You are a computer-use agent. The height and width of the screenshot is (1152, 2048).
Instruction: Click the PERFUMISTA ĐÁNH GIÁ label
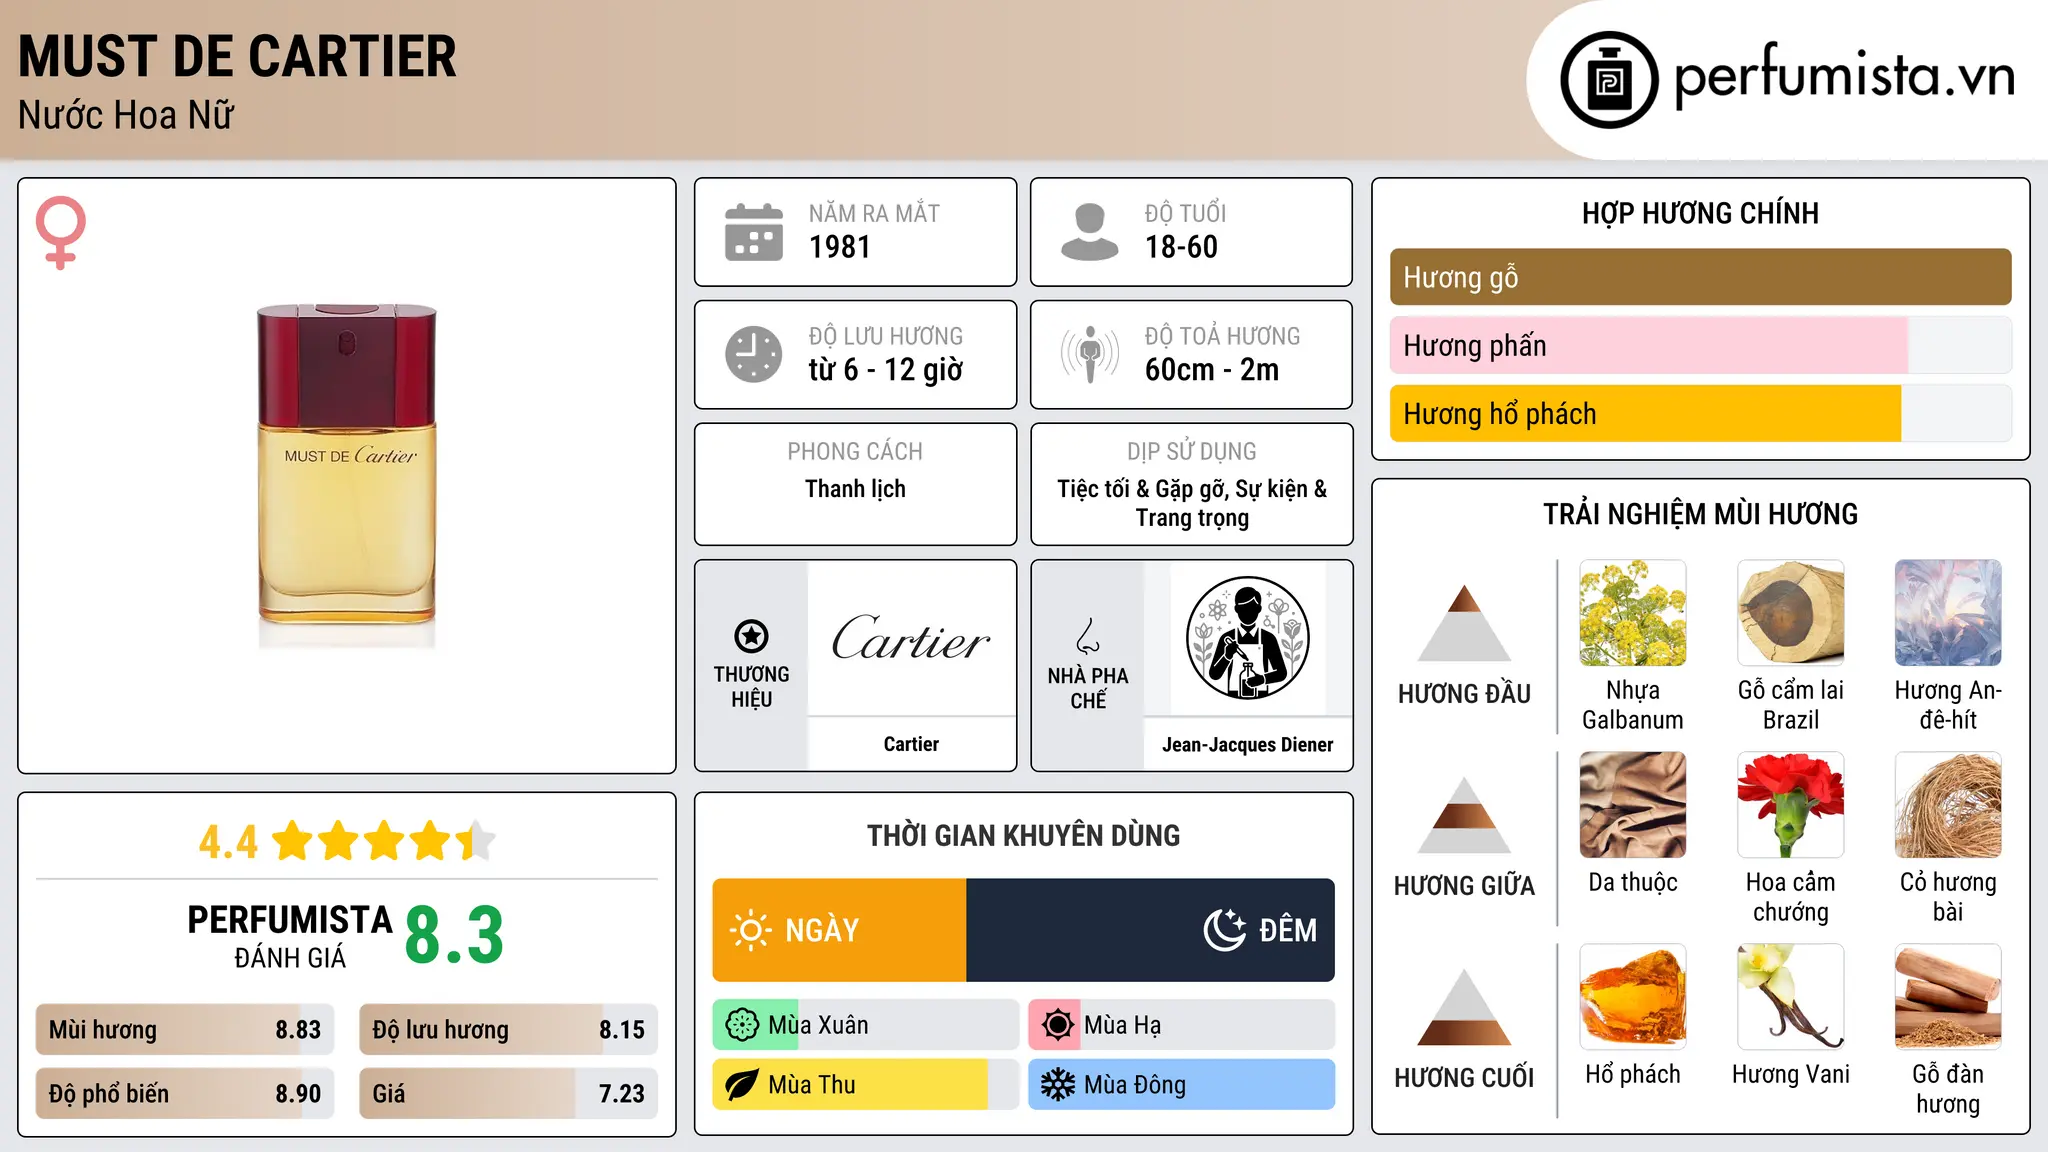(290, 936)
